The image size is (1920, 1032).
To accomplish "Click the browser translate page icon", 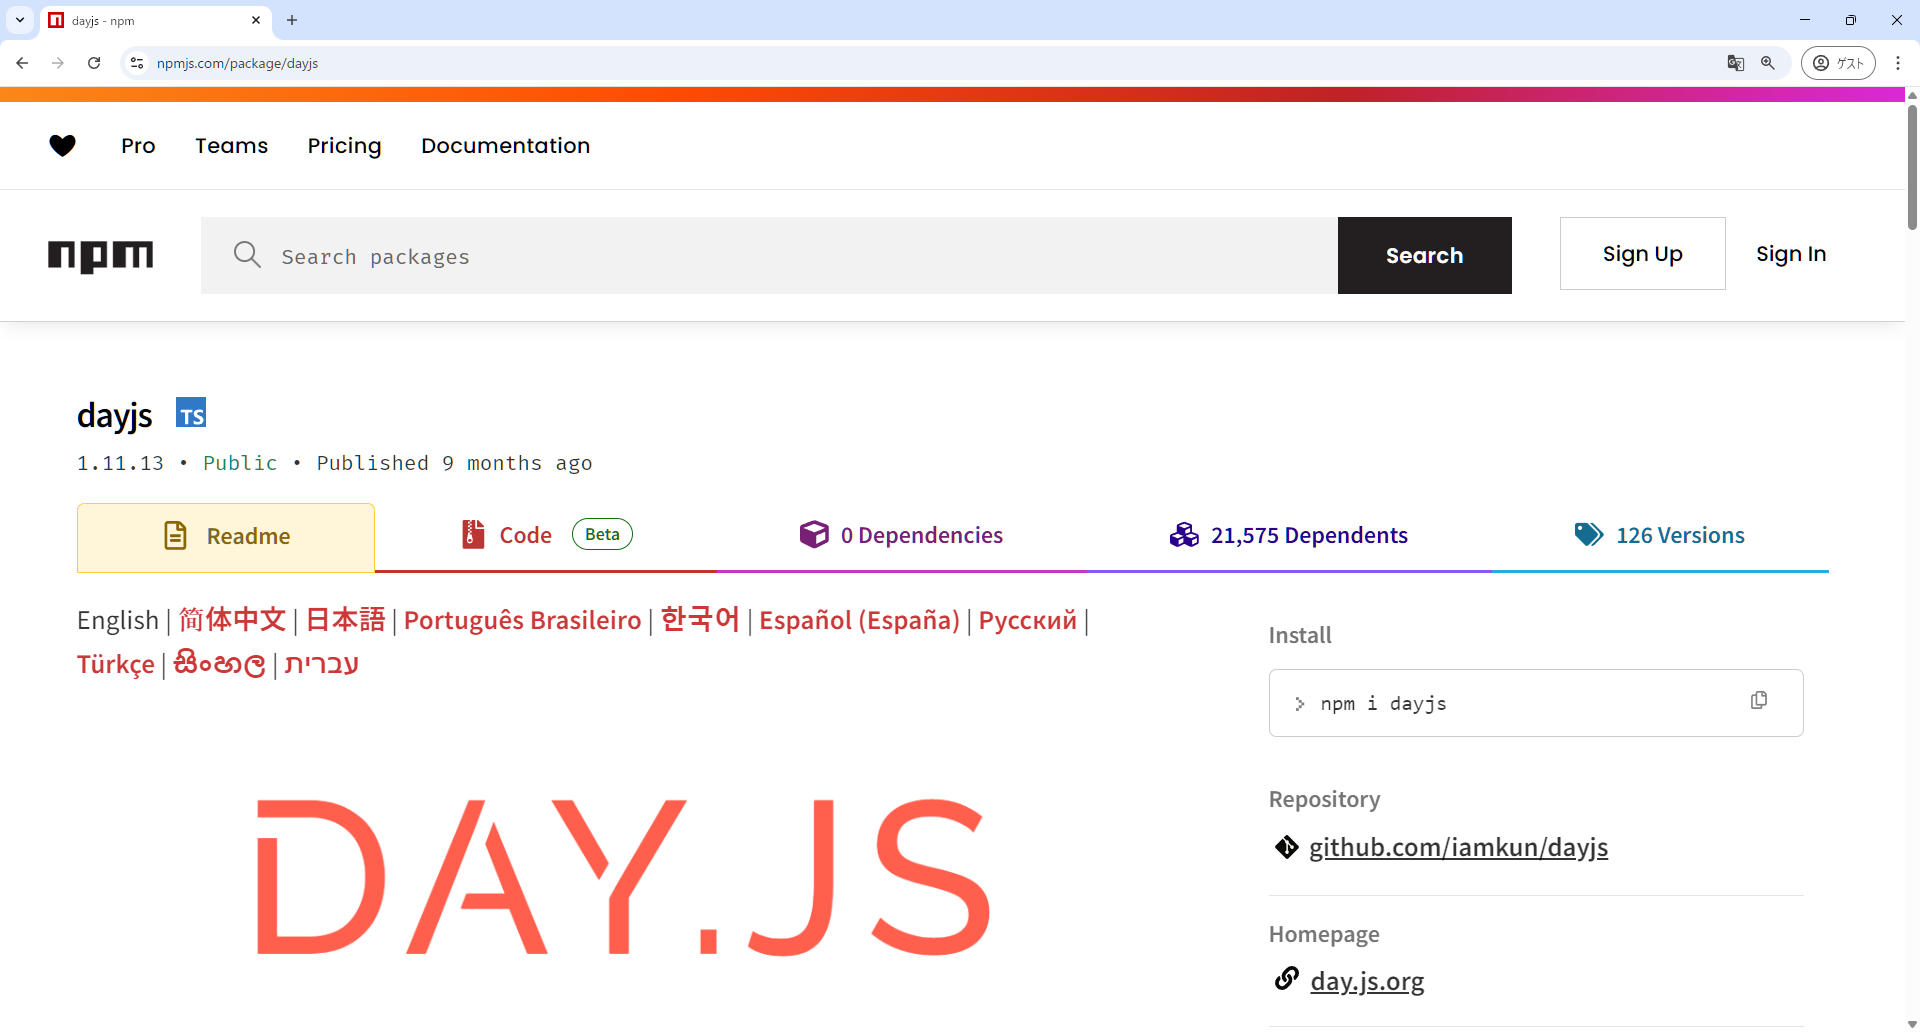I will (x=1735, y=63).
